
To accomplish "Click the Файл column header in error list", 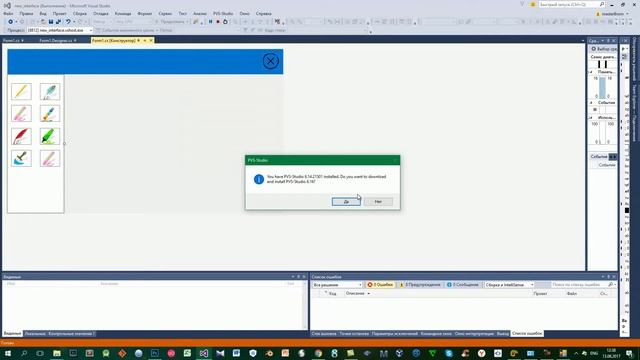I will (x=572, y=293).
